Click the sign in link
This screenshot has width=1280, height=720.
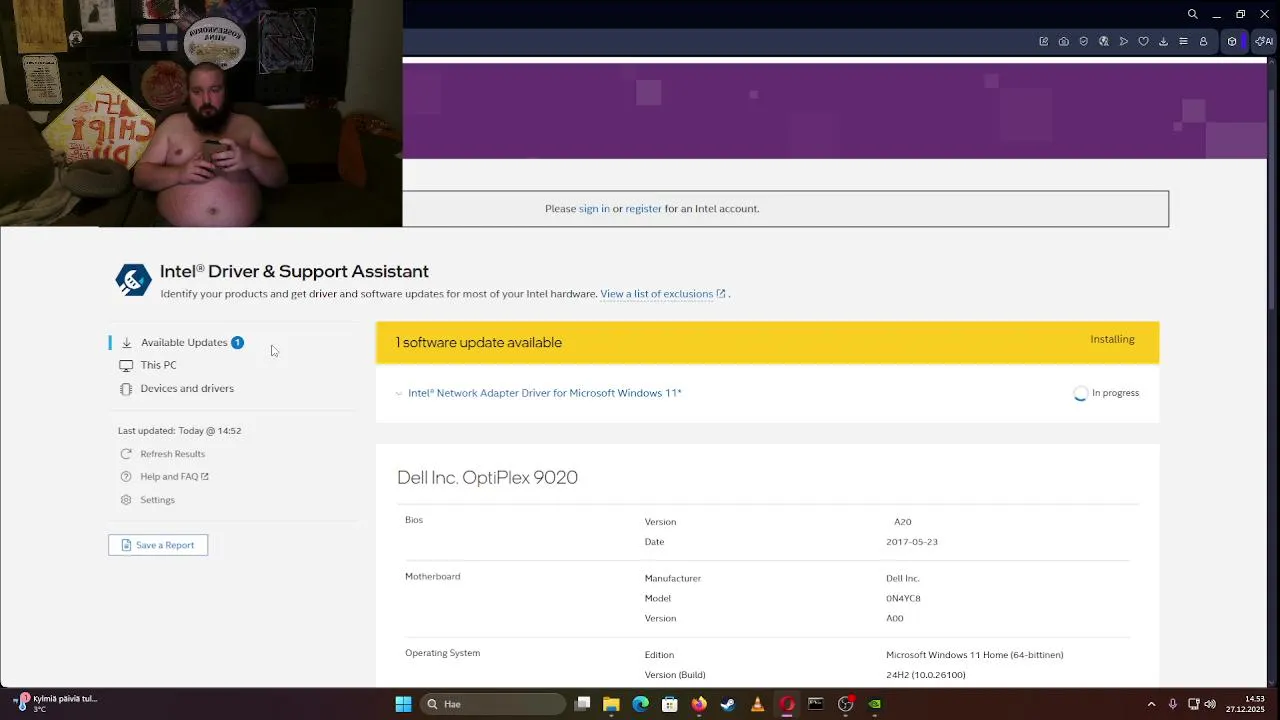point(594,209)
